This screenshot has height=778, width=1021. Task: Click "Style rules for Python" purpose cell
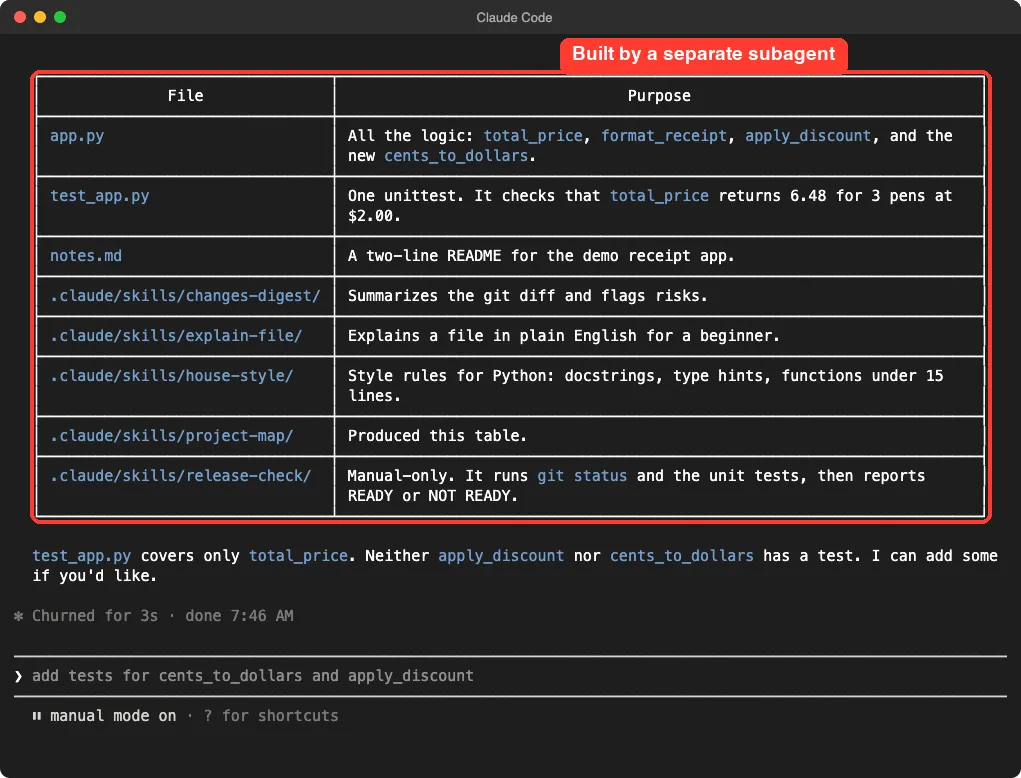tap(659, 385)
